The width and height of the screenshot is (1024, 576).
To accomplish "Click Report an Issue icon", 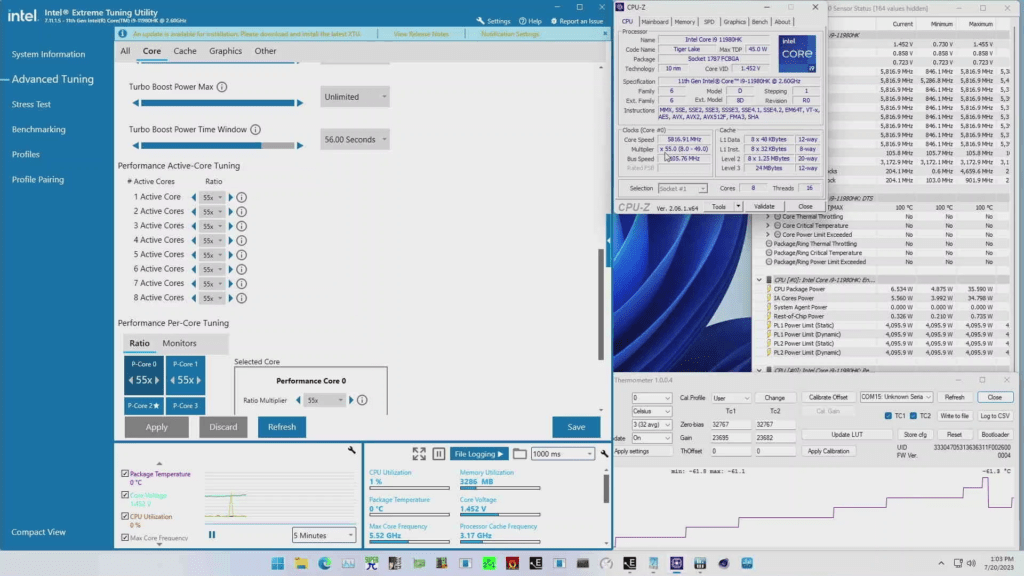I will (x=554, y=21).
